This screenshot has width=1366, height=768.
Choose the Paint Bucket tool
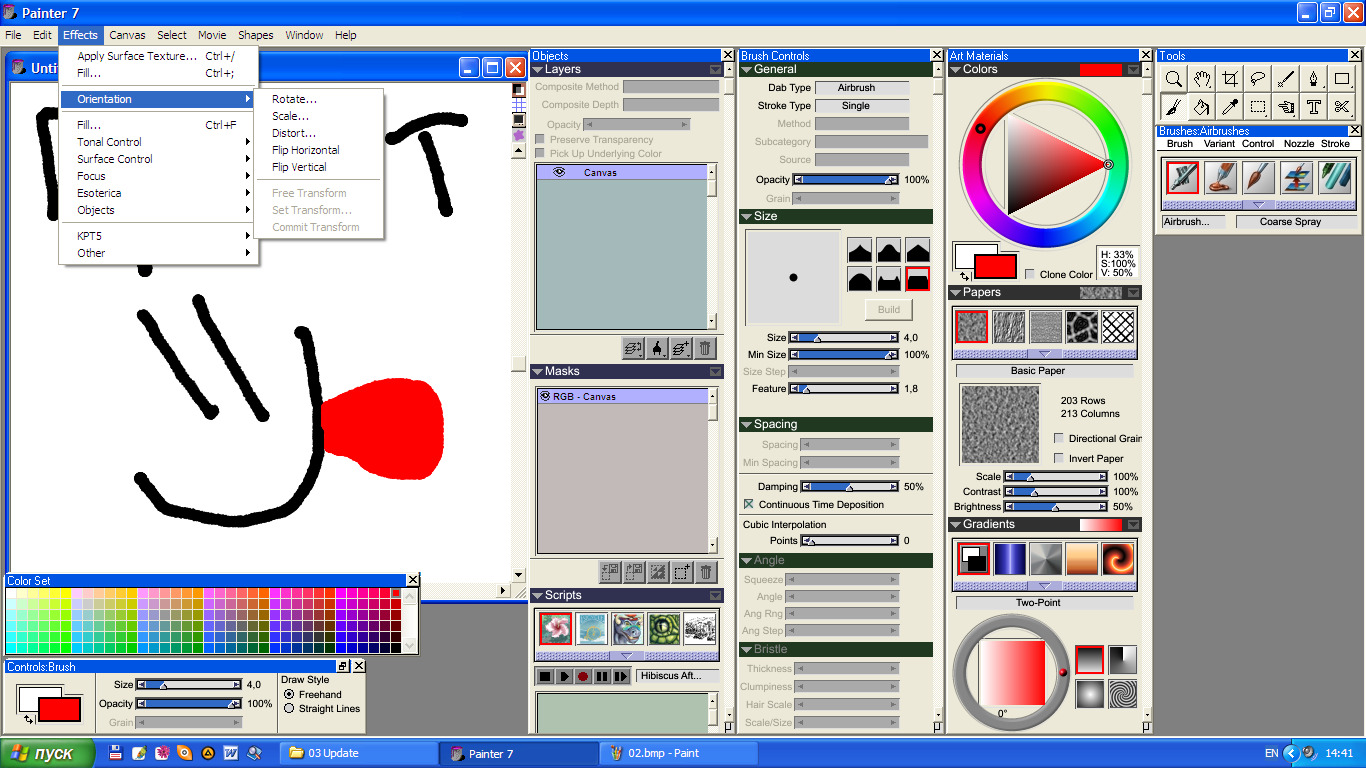1203,106
